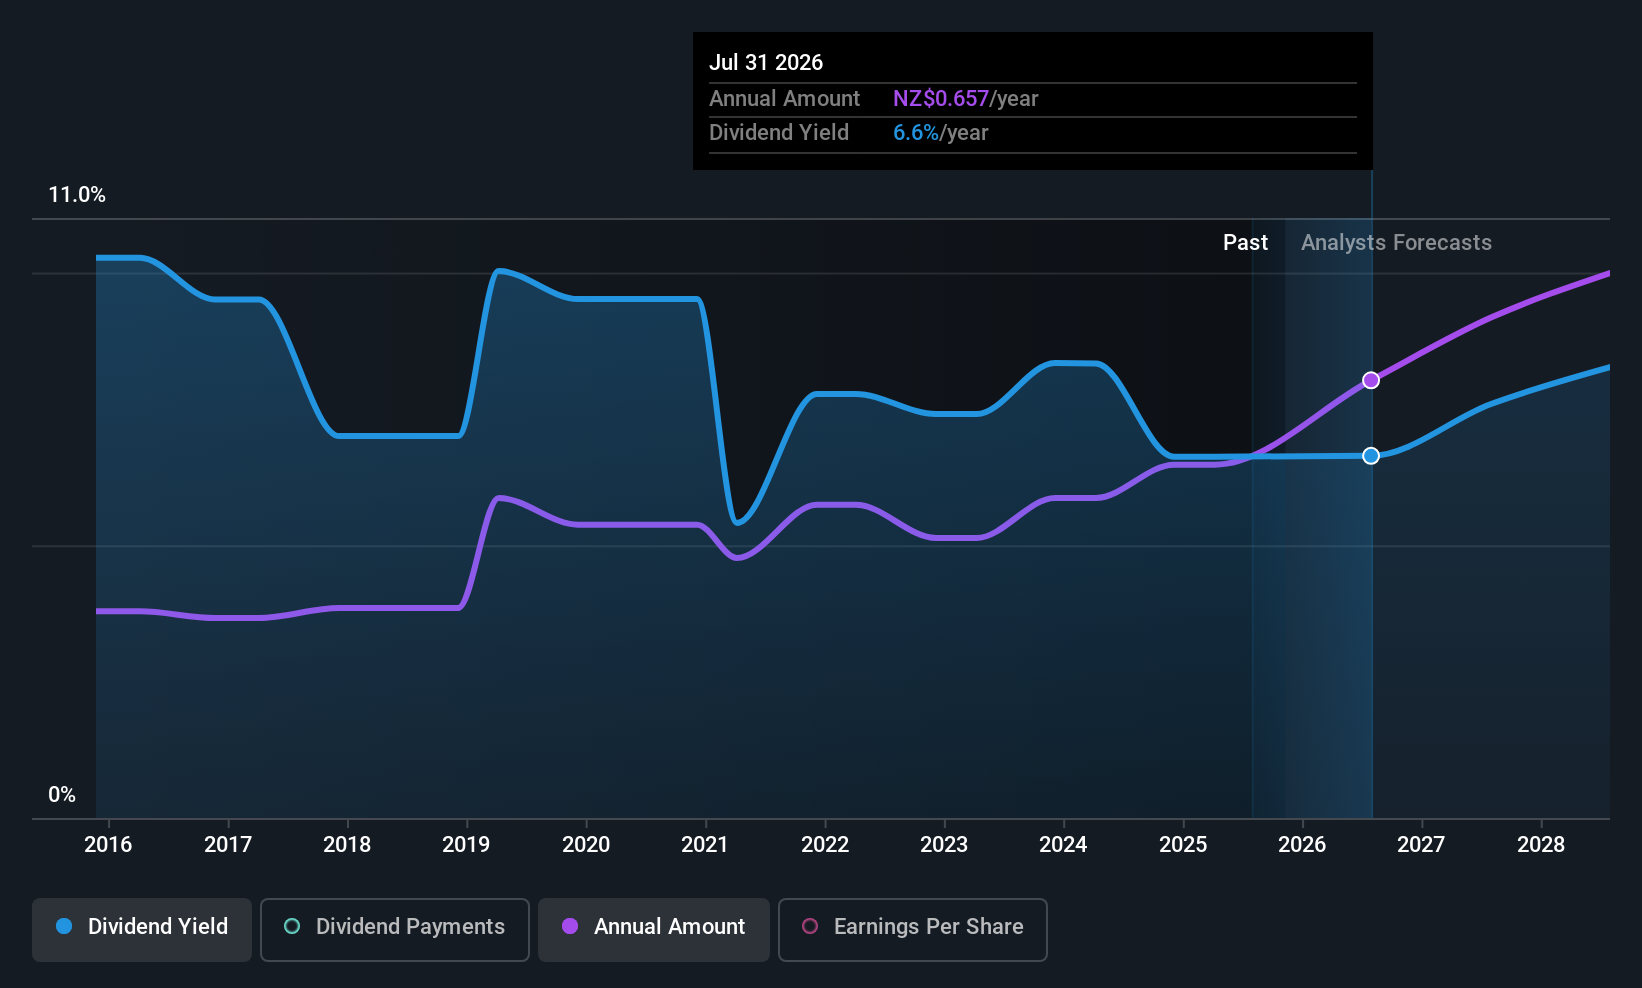Image resolution: width=1642 pixels, height=988 pixels.
Task: Toggle the Annual Amount series
Action: pyautogui.click(x=654, y=929)
